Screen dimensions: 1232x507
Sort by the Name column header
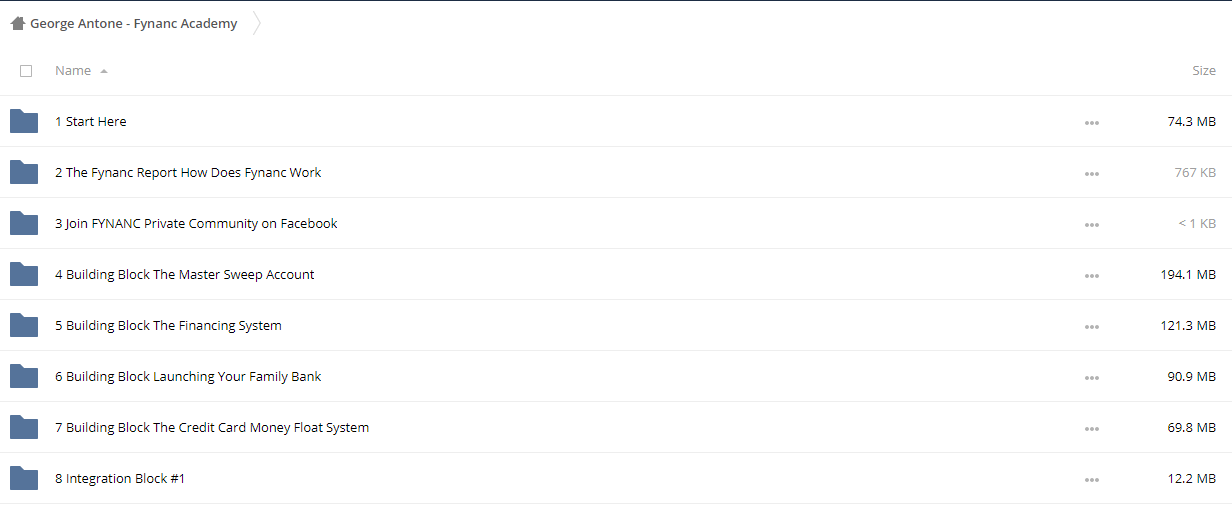(73, 71)
